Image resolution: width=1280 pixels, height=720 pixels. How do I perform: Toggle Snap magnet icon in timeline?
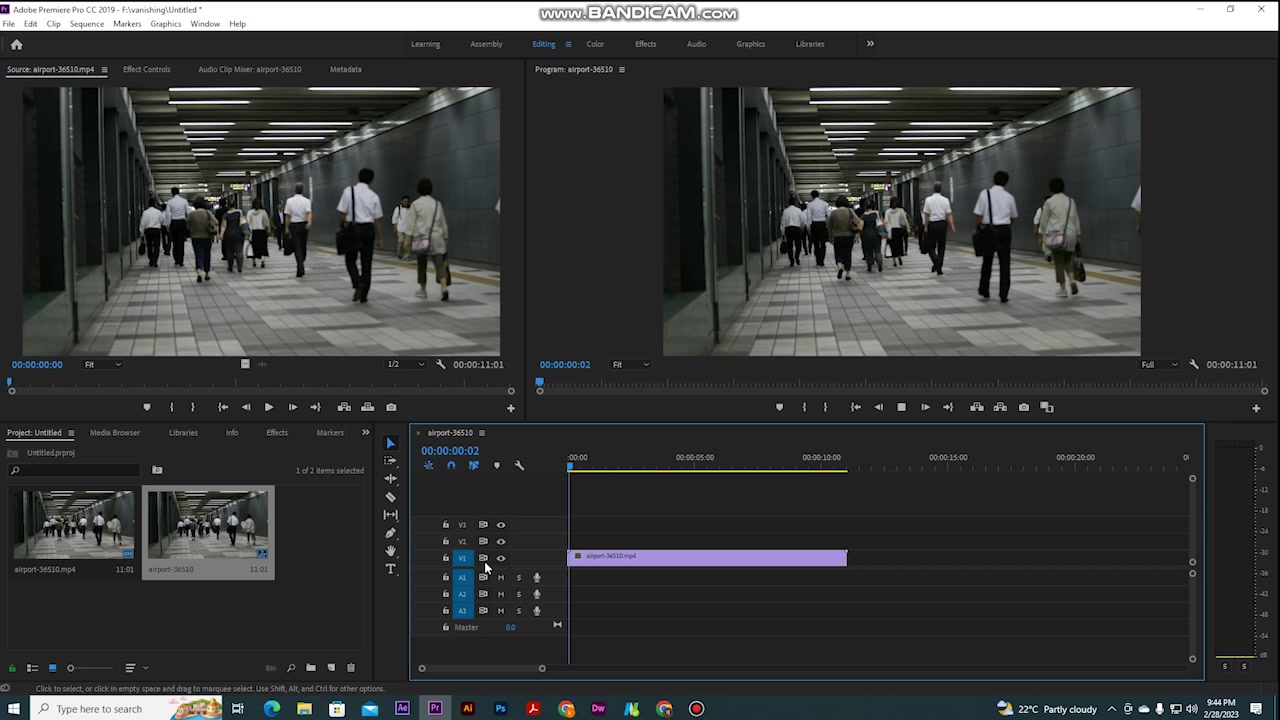pos(451,466)
